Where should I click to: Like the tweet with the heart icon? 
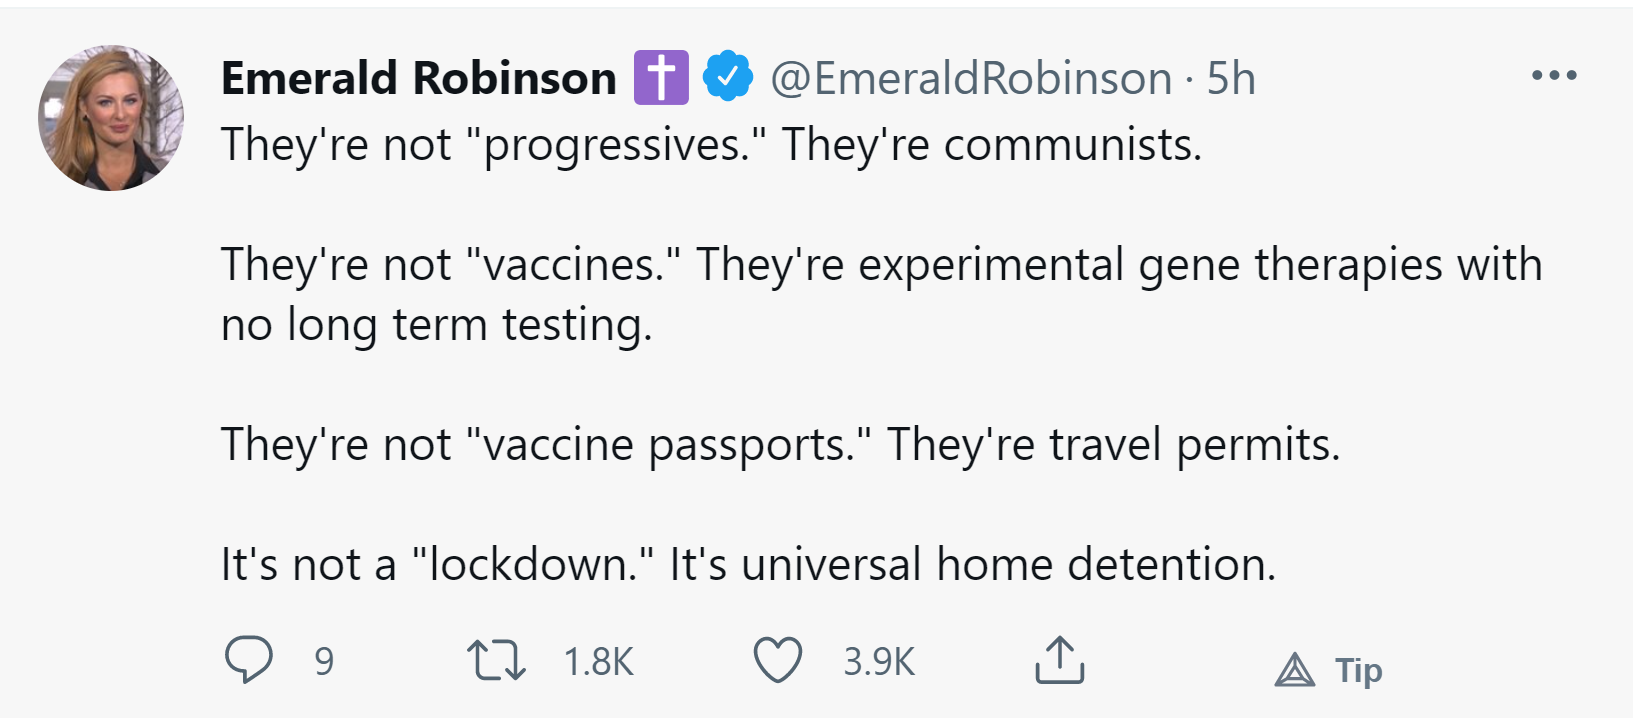(x=777, y=660)
